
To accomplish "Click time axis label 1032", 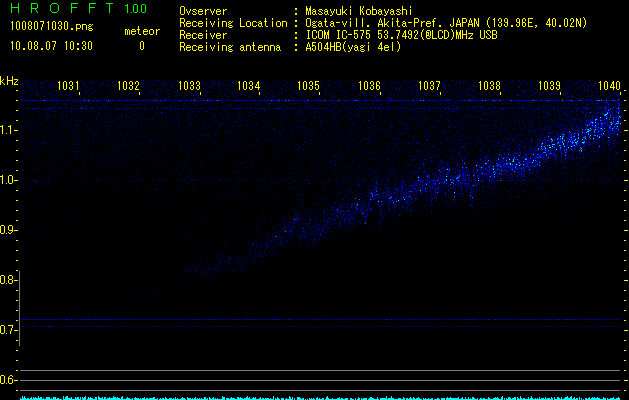I will [128, 85].
